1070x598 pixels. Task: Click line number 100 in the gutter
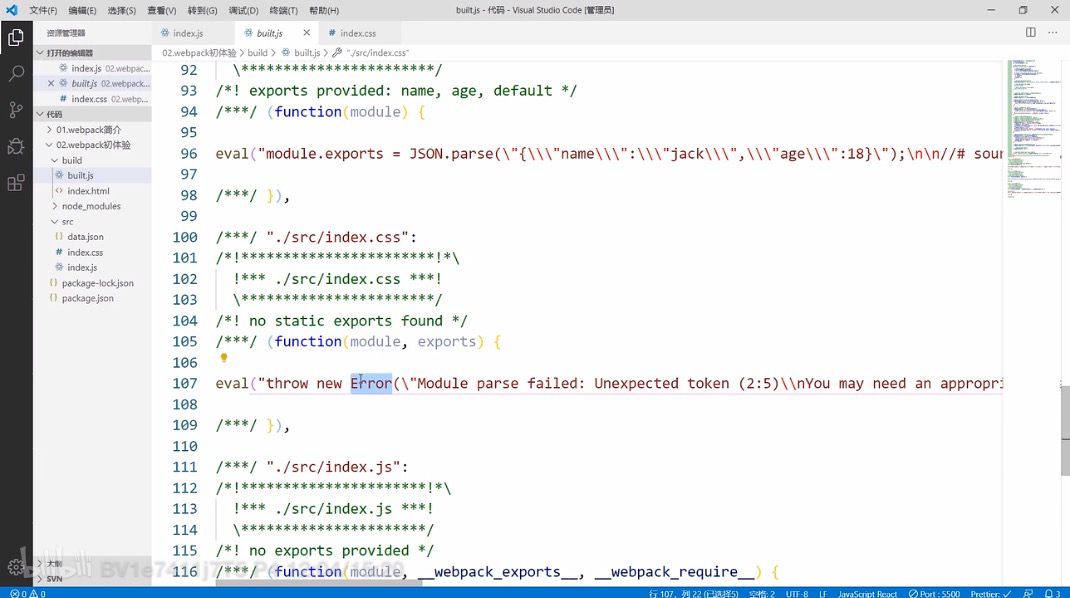185,237
